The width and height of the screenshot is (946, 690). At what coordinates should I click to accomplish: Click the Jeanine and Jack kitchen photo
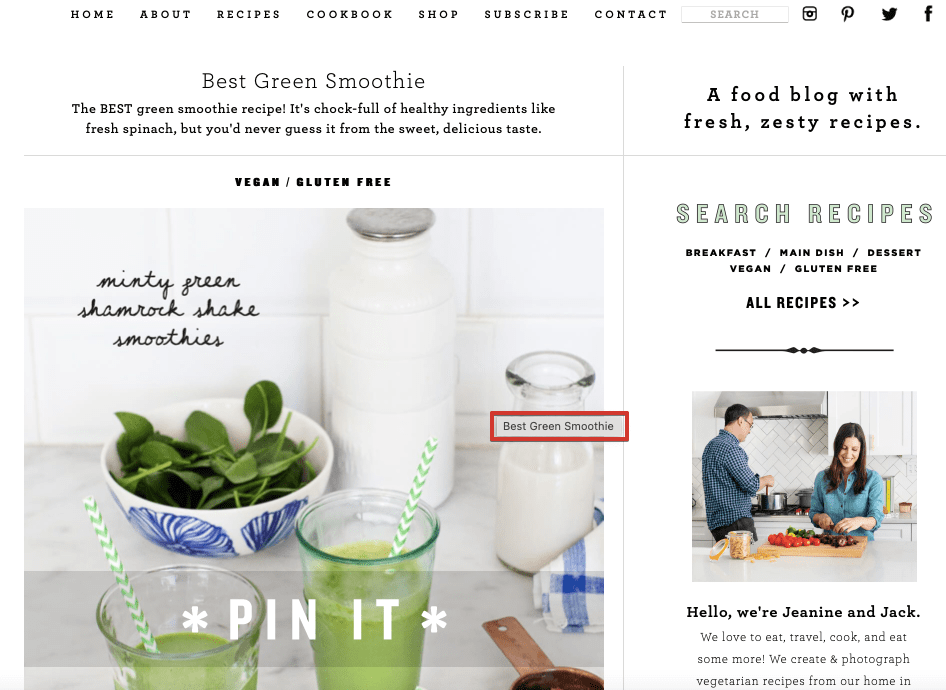point(804,486)
